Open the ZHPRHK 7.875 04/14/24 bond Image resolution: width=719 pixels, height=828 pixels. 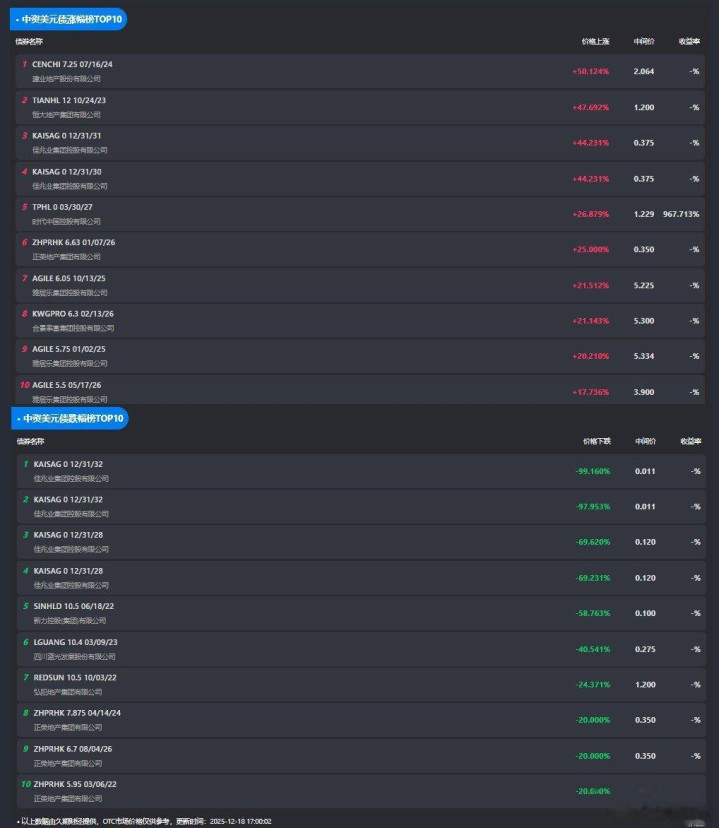coord(77,713)
